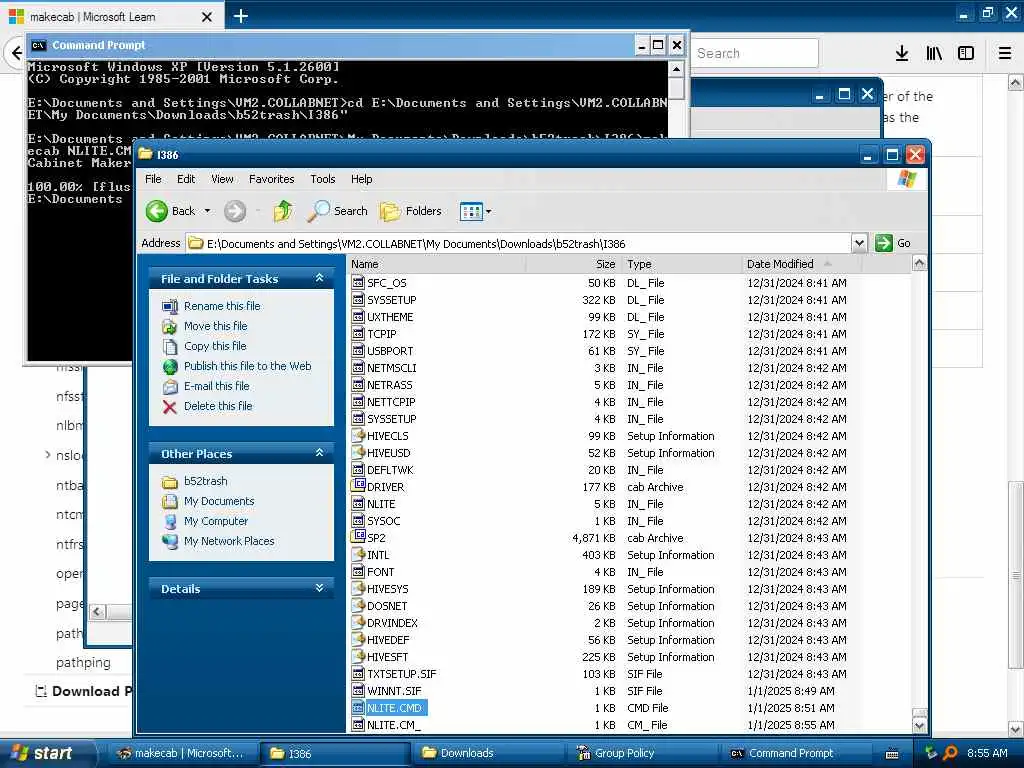Image resolution: width=1024 pixels, height=768 pixels.
Task: Select the DRIVER cab archive file icon
Action: click(x=358, y=486)
